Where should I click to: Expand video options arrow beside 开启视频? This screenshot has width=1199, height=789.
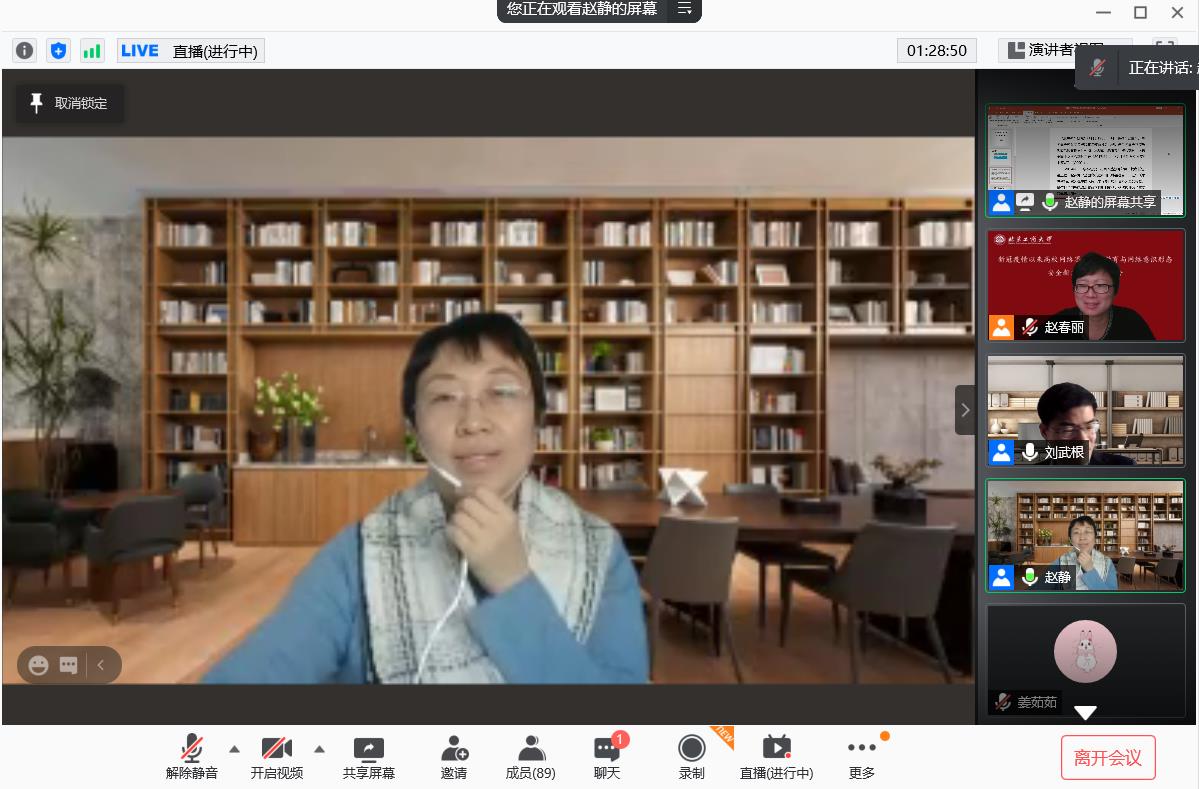(x=320, y=748)
